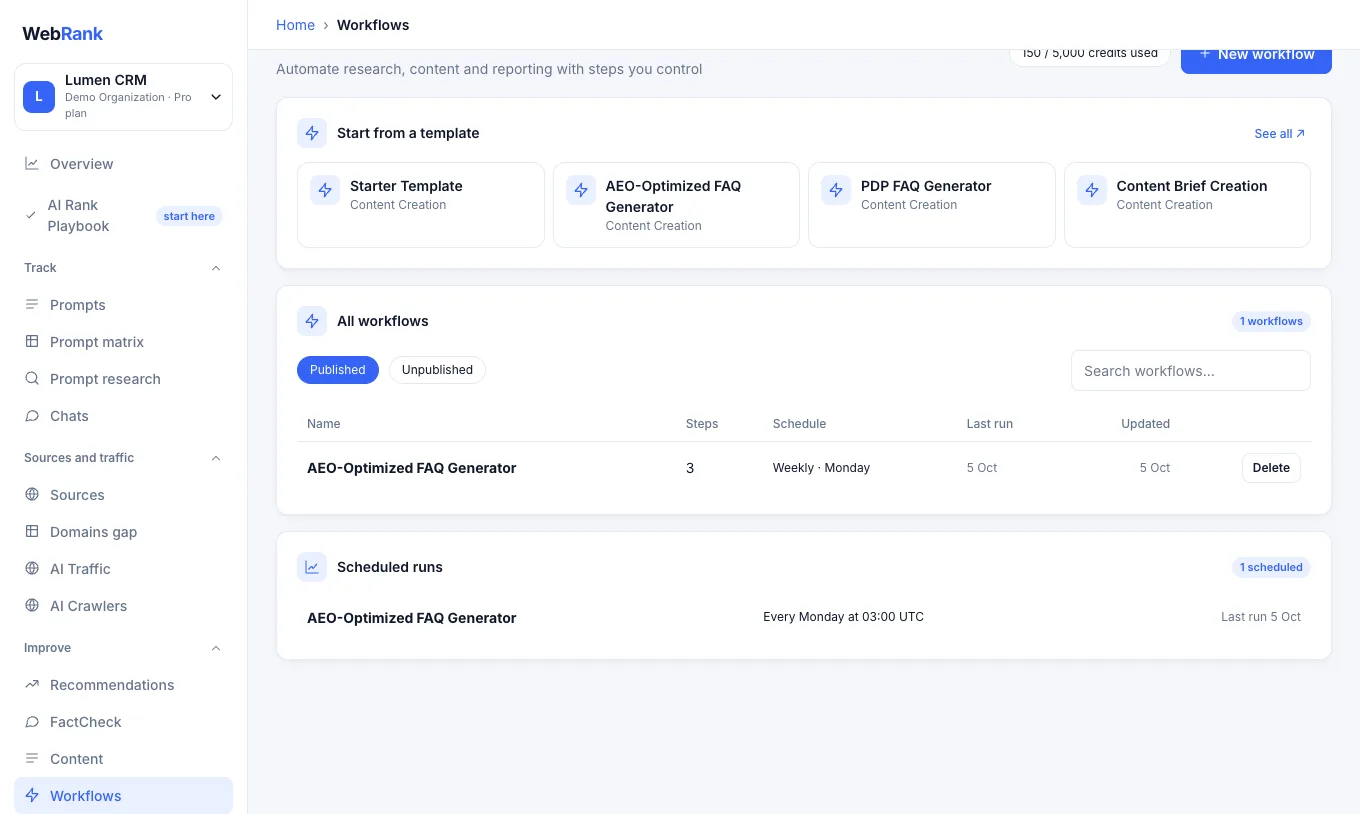Collapse the Track sidebar section
Screen dimensions: 1360x814
coord(216,268)
